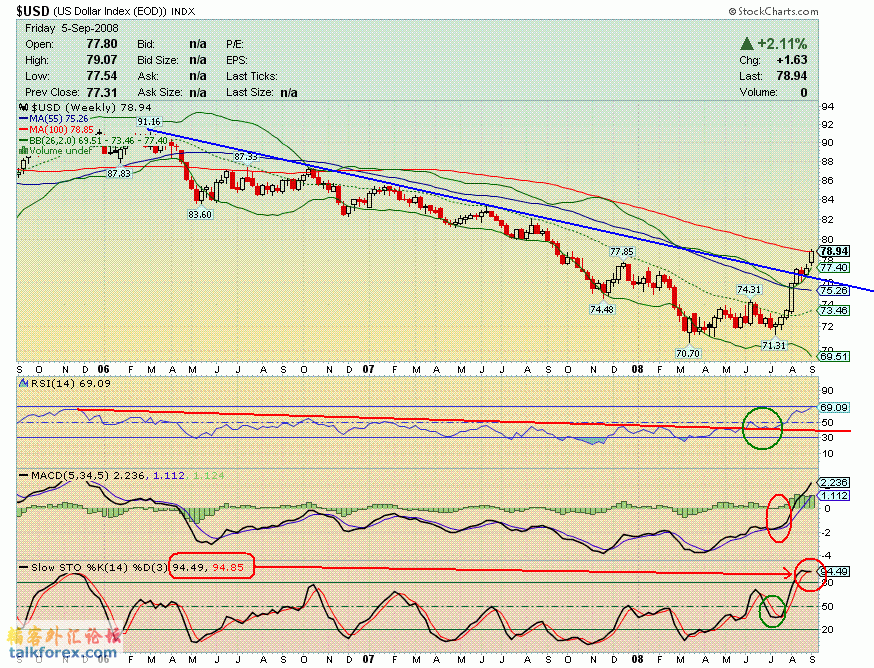Click the Last Size n/a value

289,92
